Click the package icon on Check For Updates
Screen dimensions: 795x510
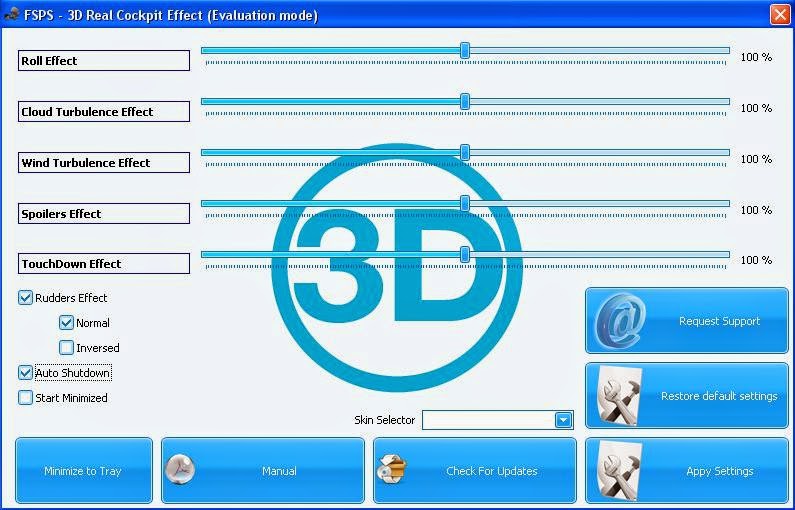point(392,469)
